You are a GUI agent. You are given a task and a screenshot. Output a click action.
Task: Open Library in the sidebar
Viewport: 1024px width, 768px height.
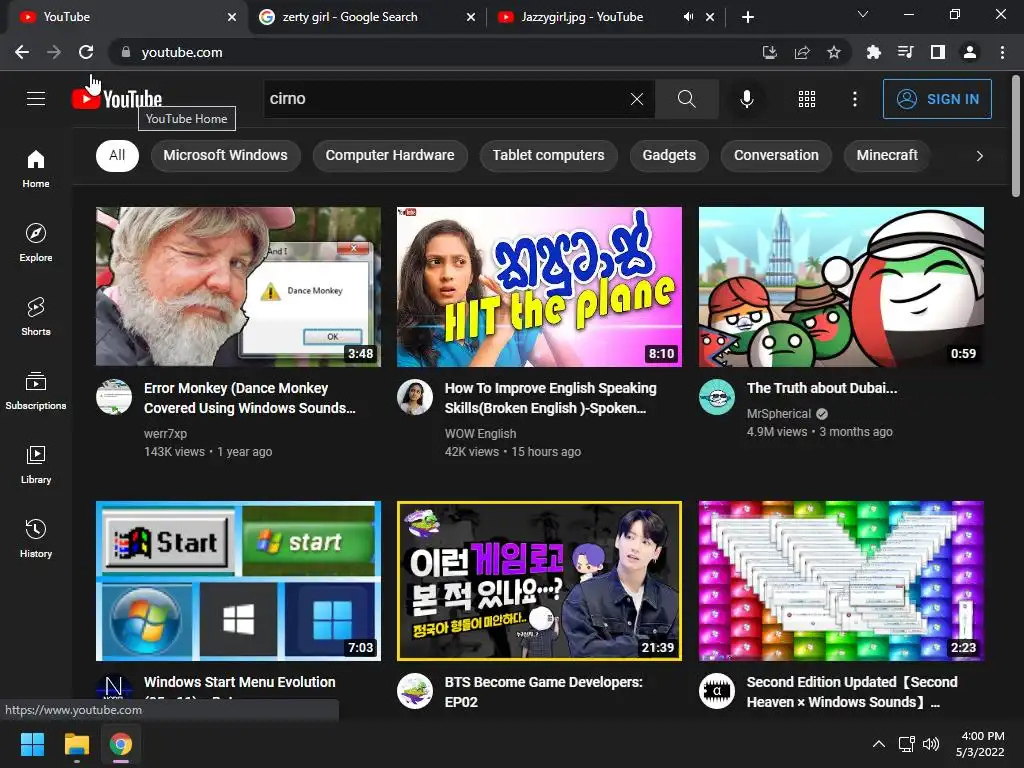pos(36,464)
